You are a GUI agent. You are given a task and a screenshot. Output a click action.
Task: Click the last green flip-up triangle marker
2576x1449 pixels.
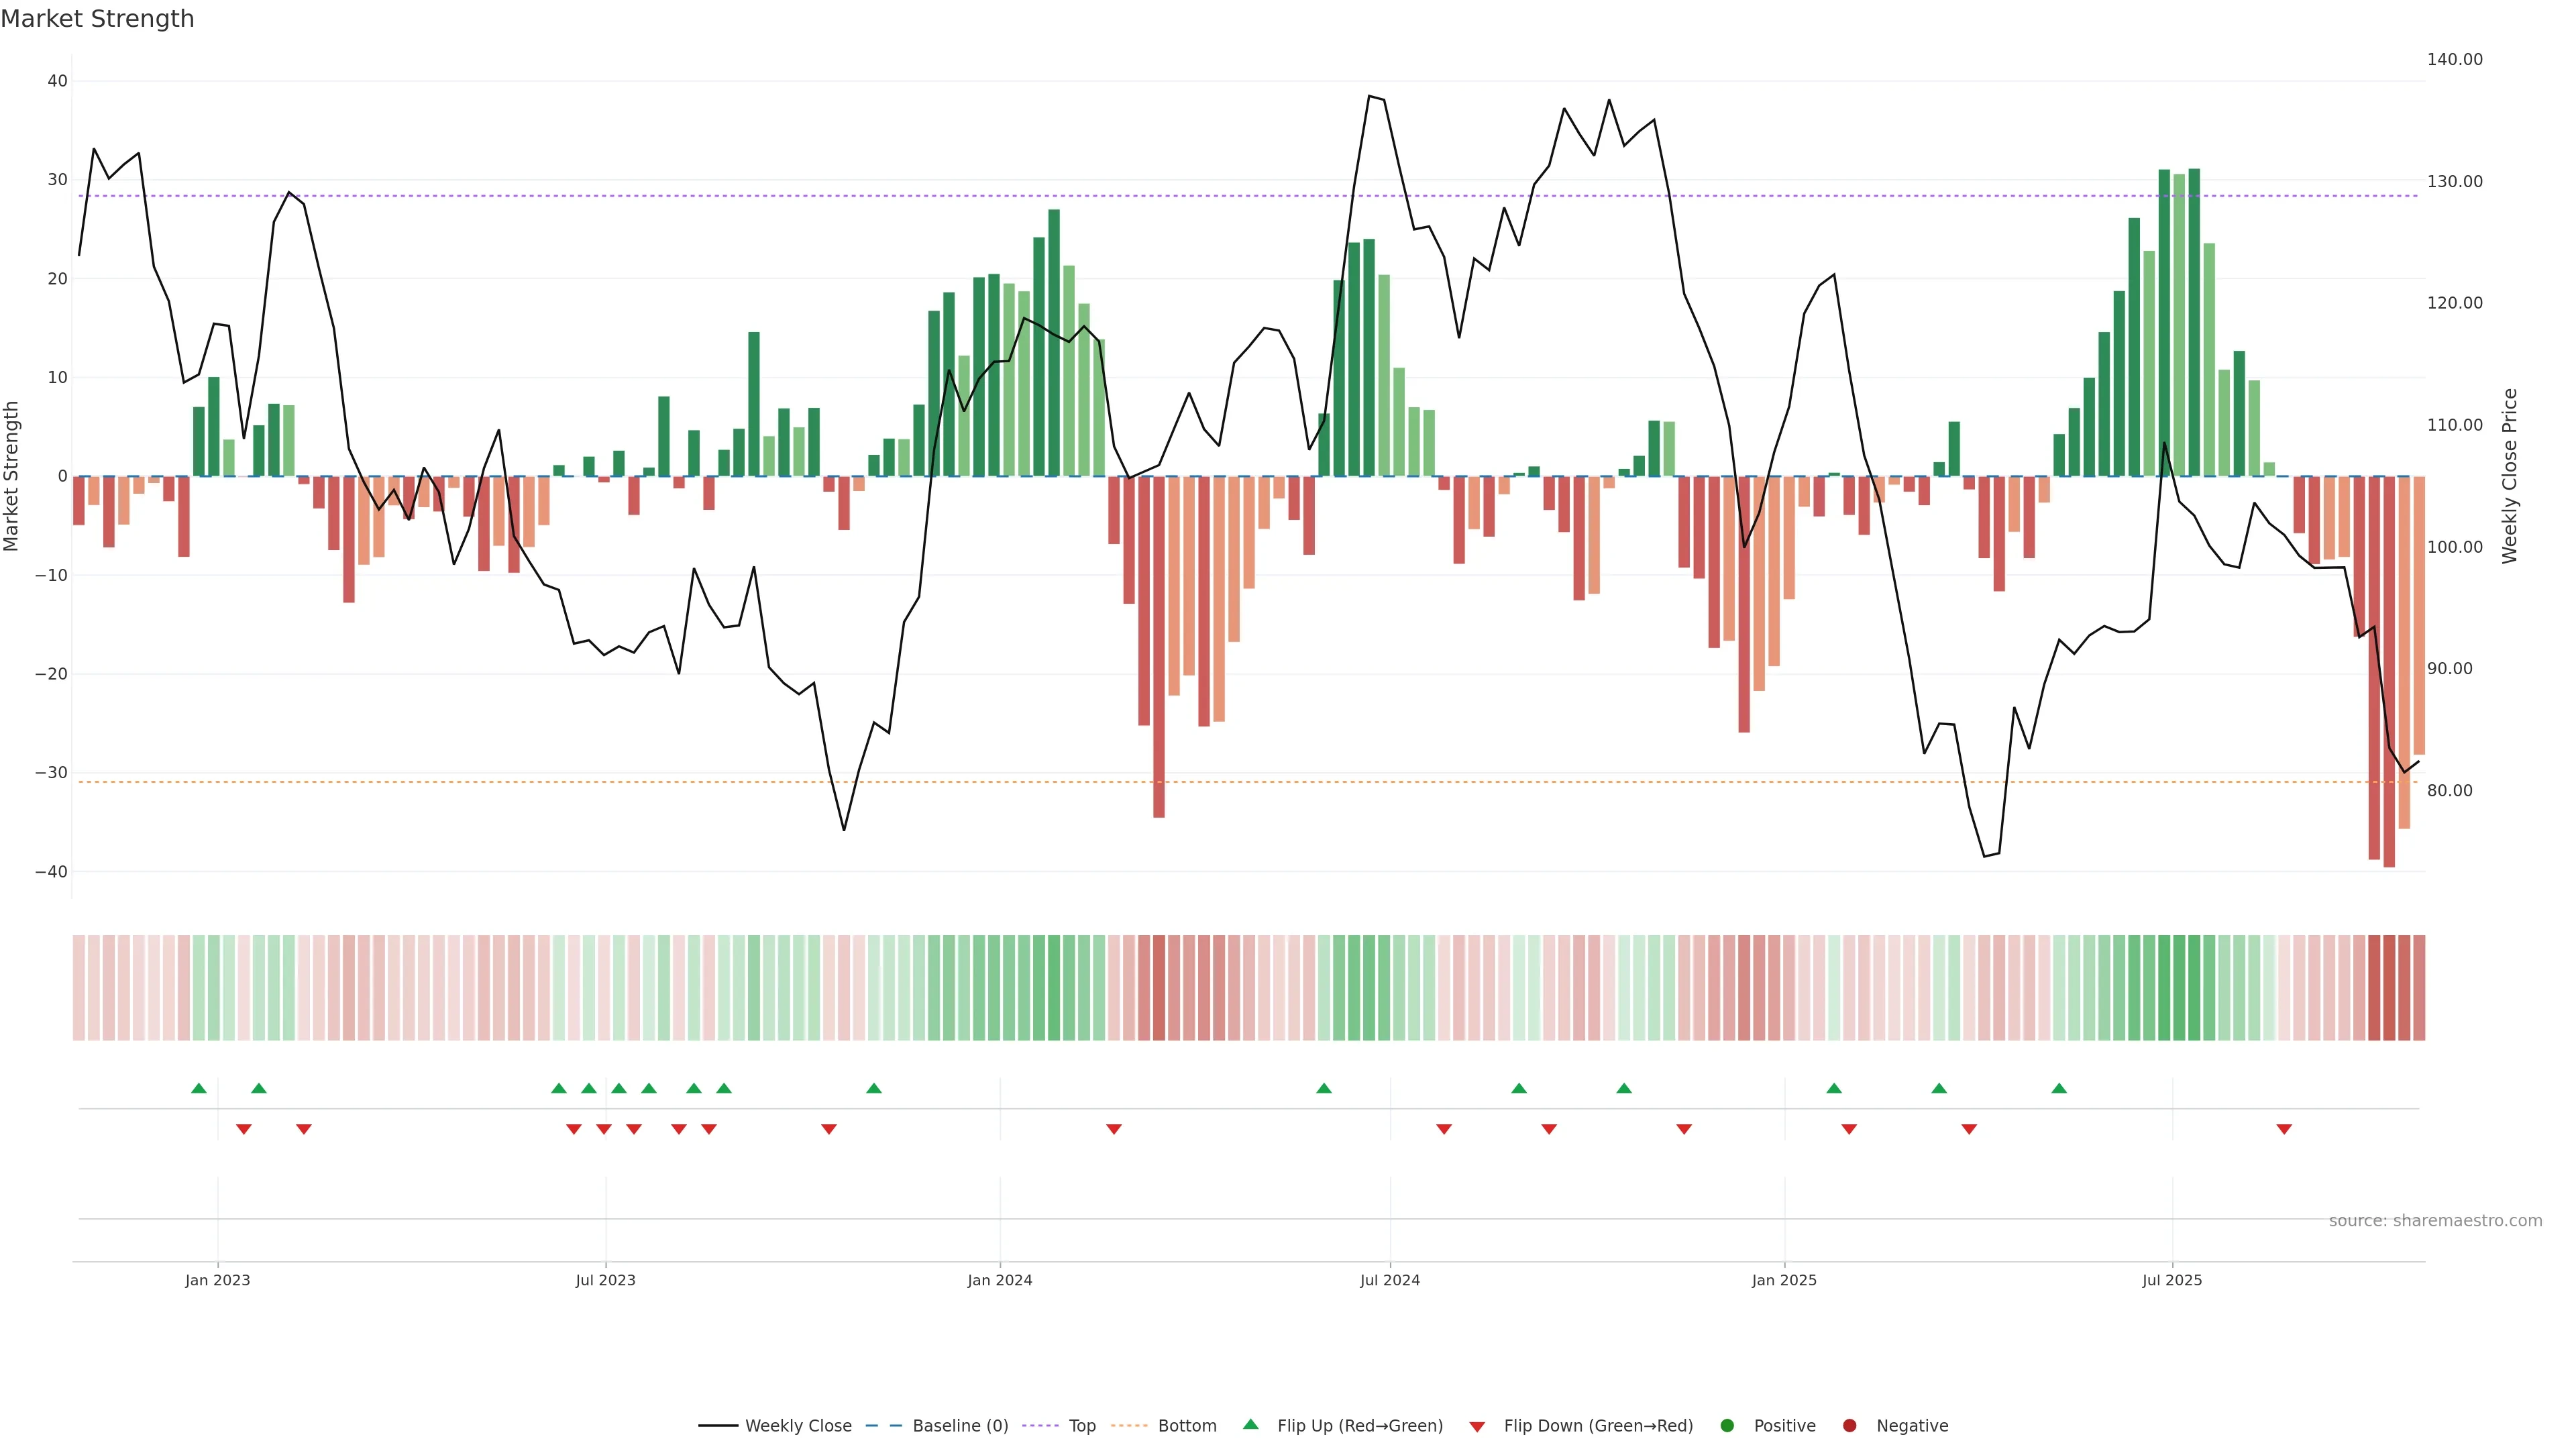coord(2059,1088)
